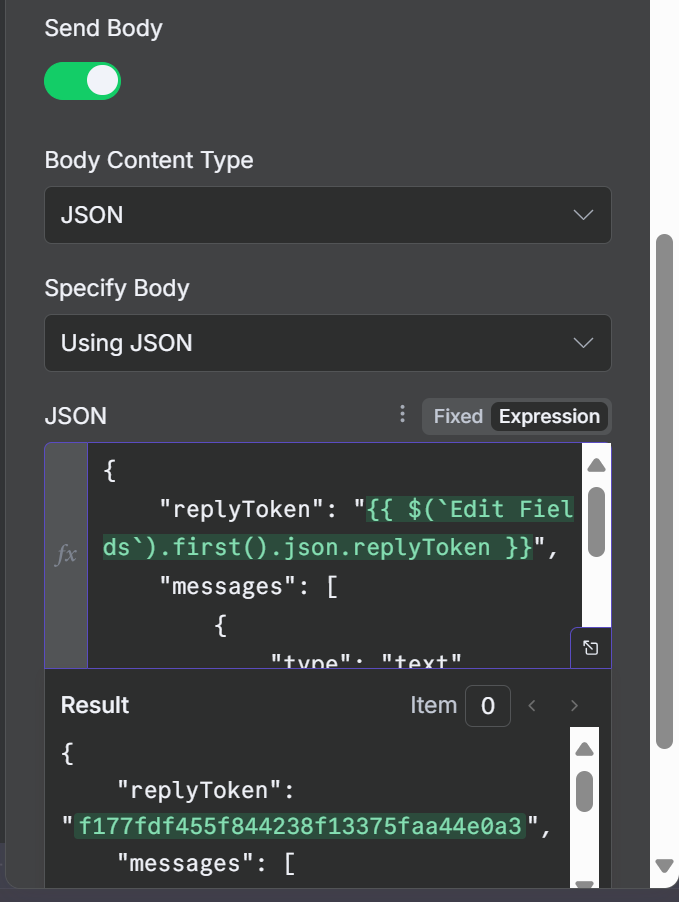
Task: Click the Result pane scrollbar thumb
Action: (x=585, y=791)
